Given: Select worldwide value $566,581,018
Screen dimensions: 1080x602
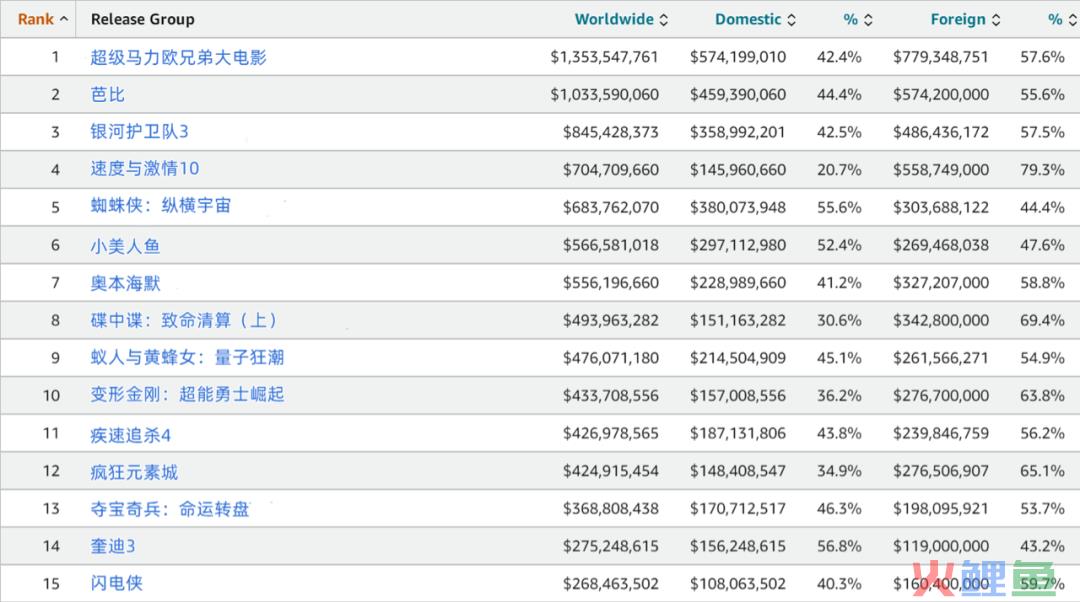Looking at the screenshot, I should (610, 245).
